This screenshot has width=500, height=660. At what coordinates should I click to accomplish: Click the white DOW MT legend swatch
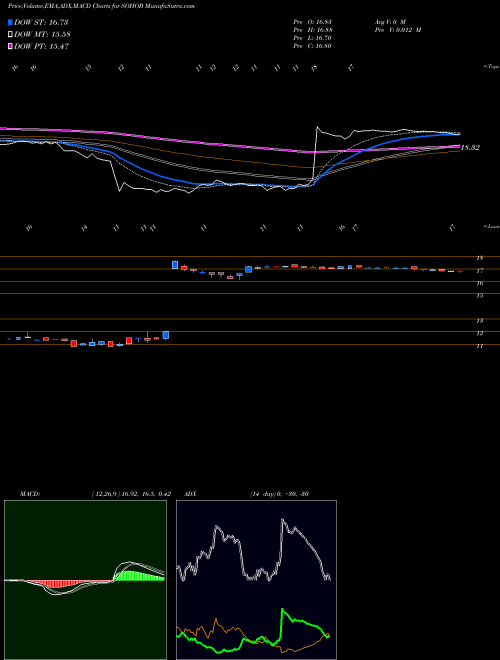pyautogui.click(x=10, y=35)
